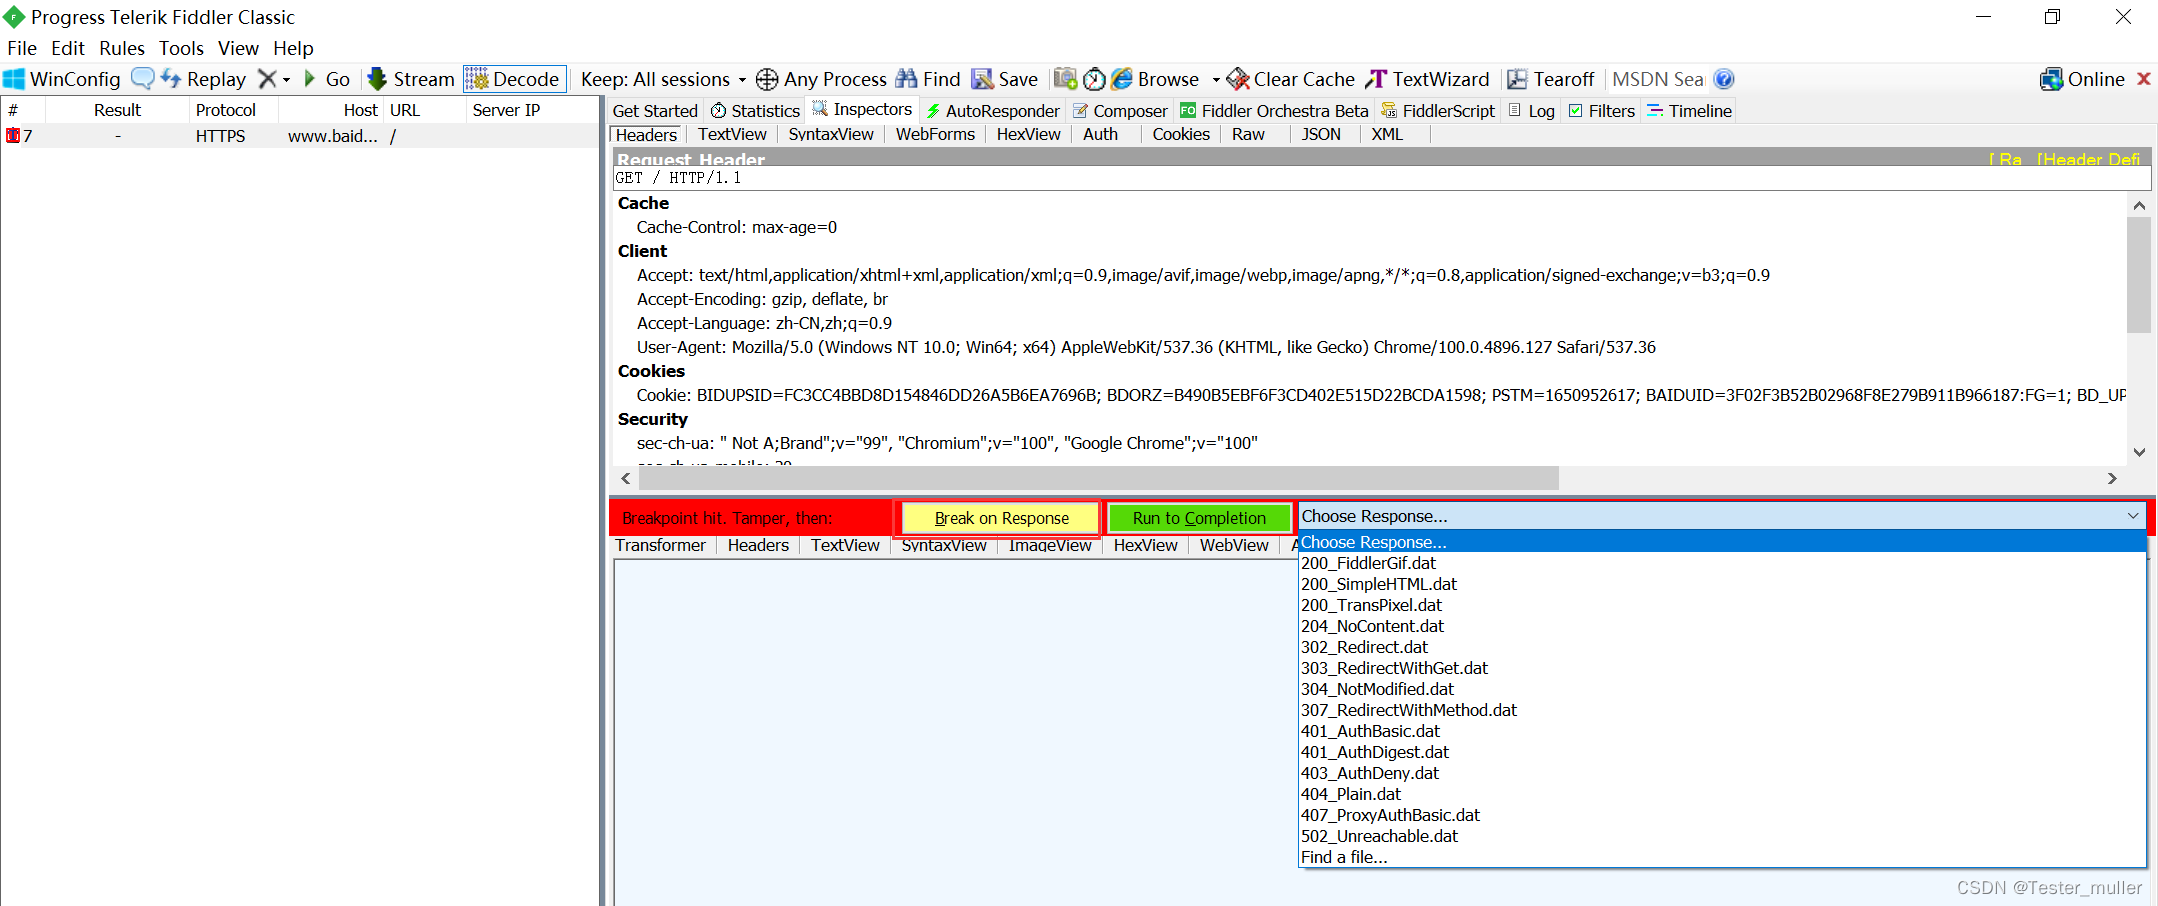Open the Rules menu

(122, 48)
